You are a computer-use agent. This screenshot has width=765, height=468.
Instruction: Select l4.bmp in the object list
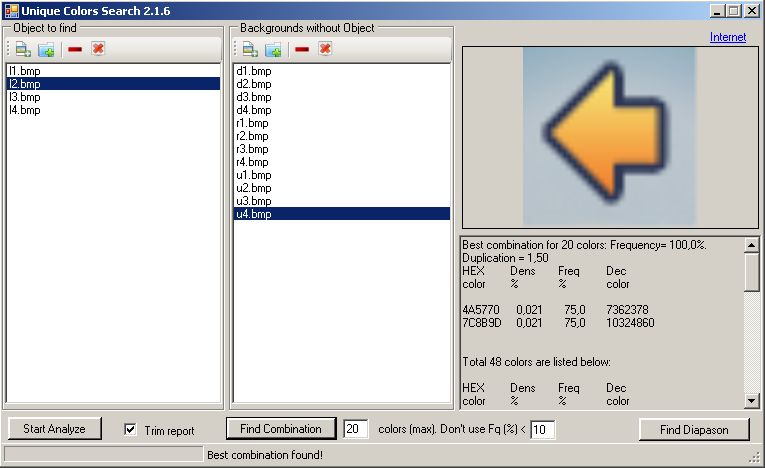[25, 111]
